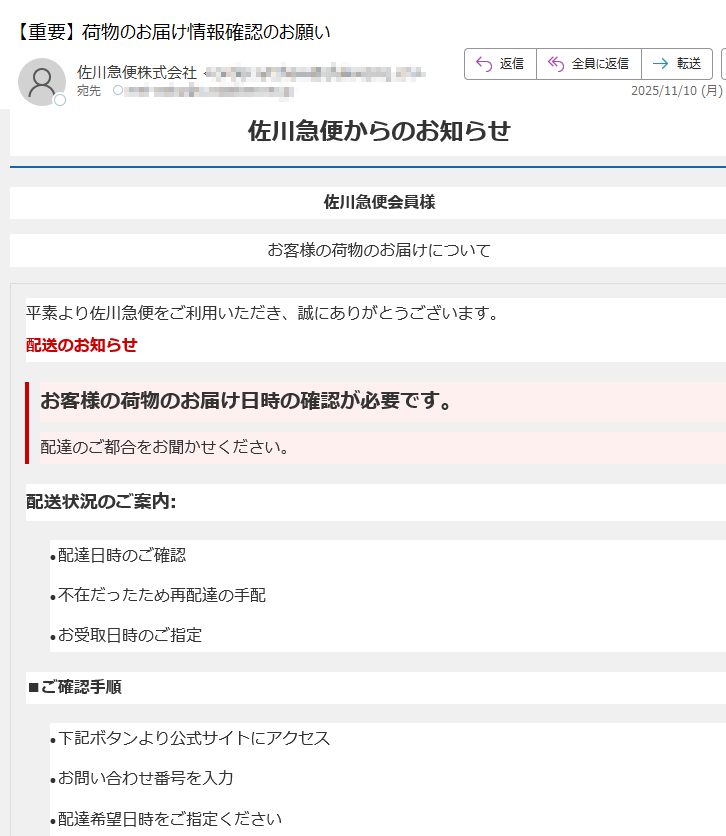Click the sender avatar icon
The width and height of the screenshot is (726, 836).
tap(42, 82)
